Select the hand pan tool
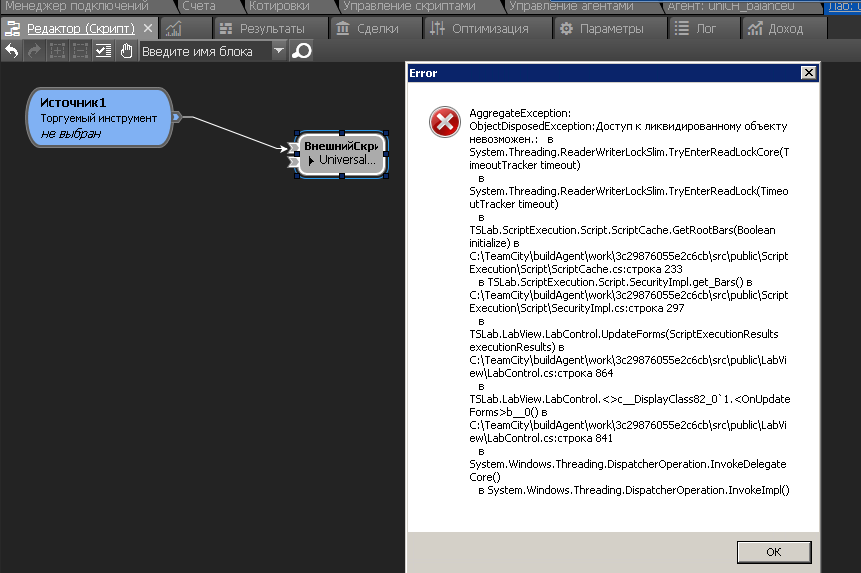This screenshot has height=573, width=861. point(126,51)
